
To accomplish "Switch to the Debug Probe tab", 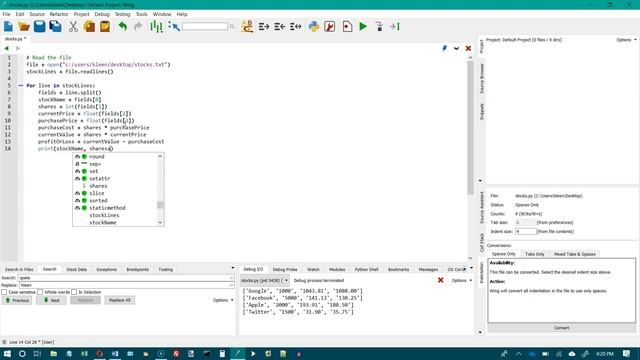I will click(285, 269).
